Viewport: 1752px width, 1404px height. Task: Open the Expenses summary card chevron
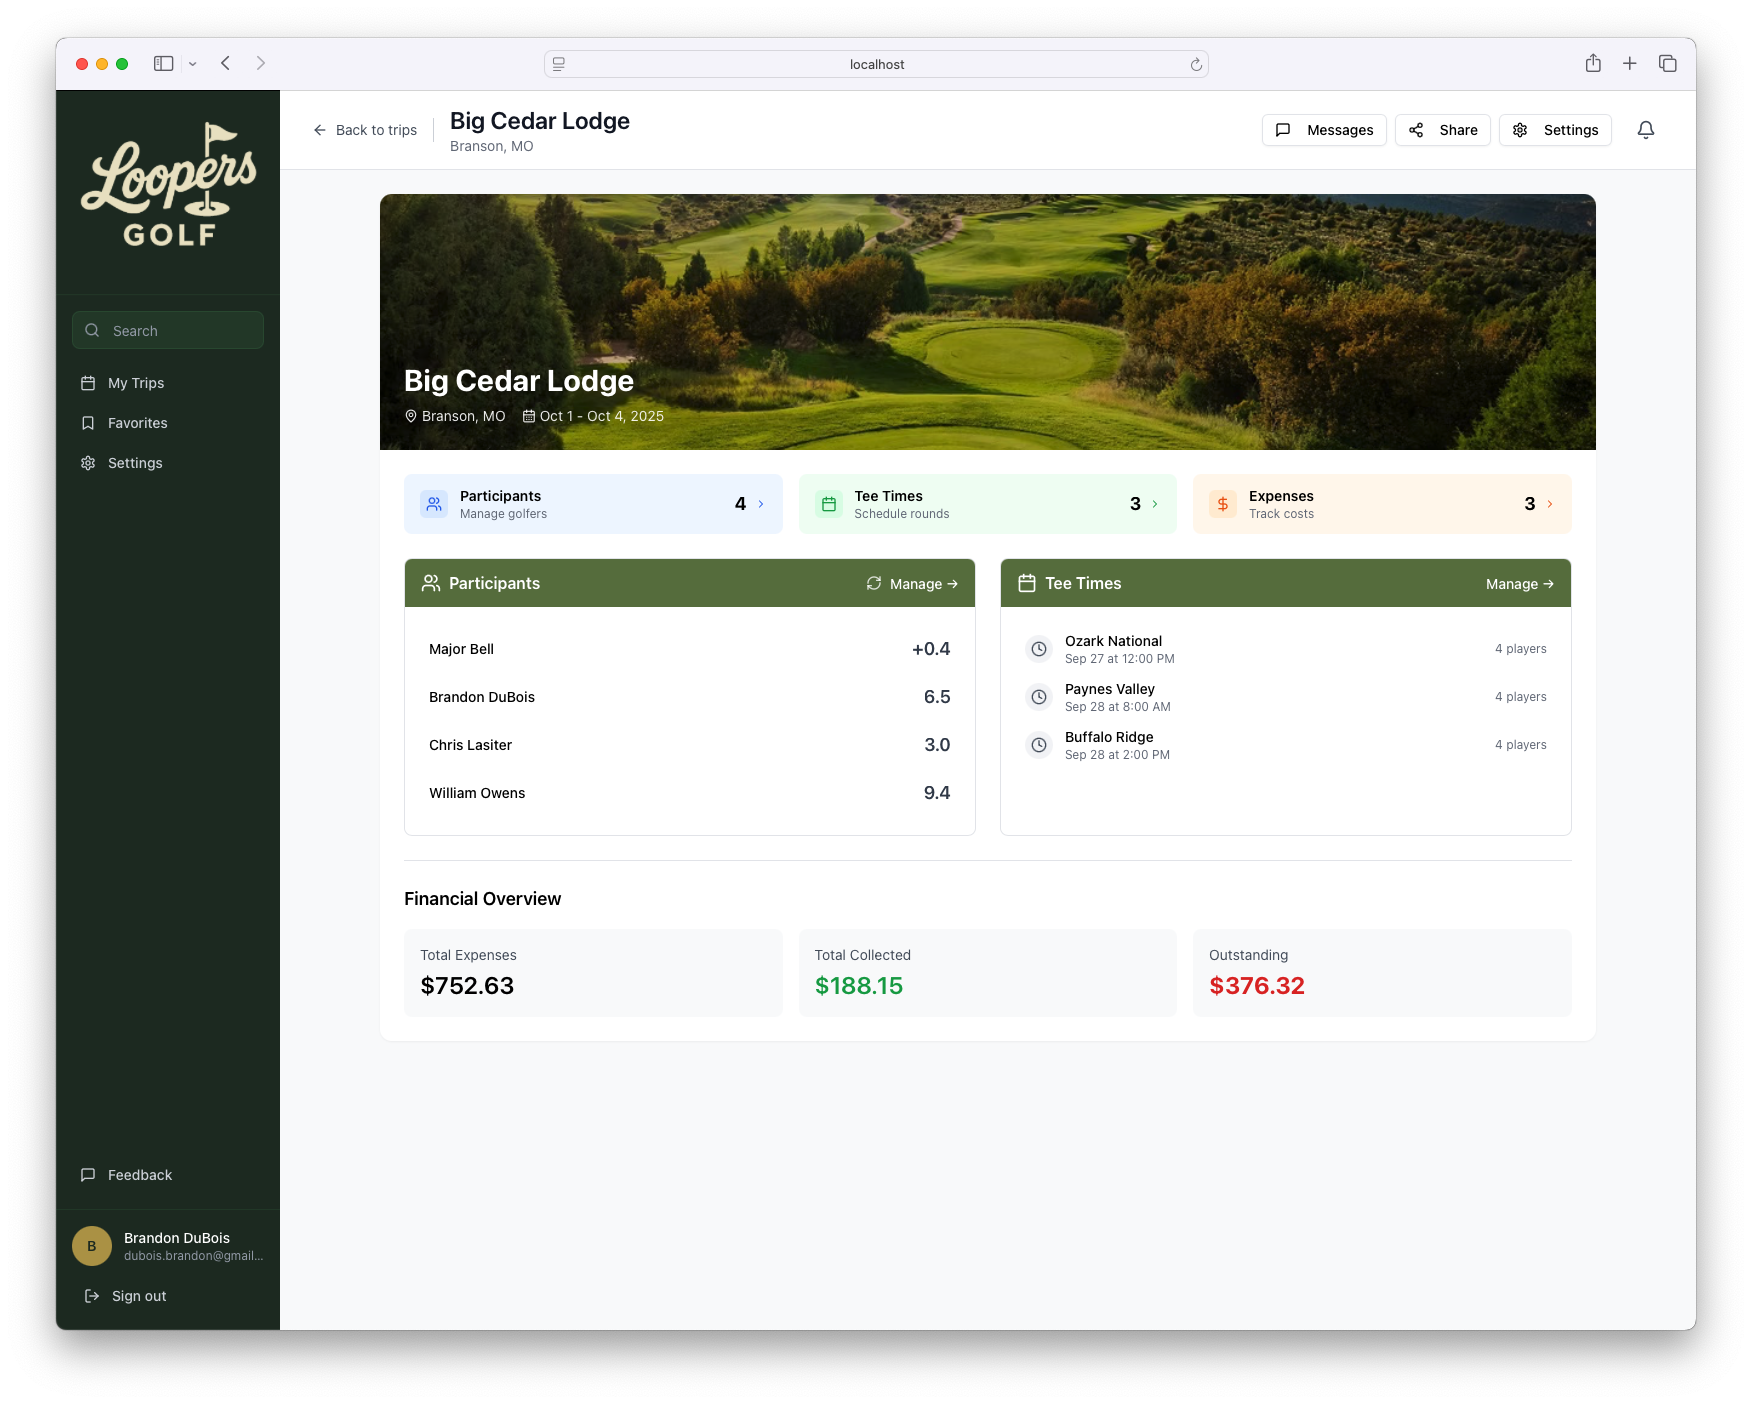pyautogui.click(x=1549, y=504)
